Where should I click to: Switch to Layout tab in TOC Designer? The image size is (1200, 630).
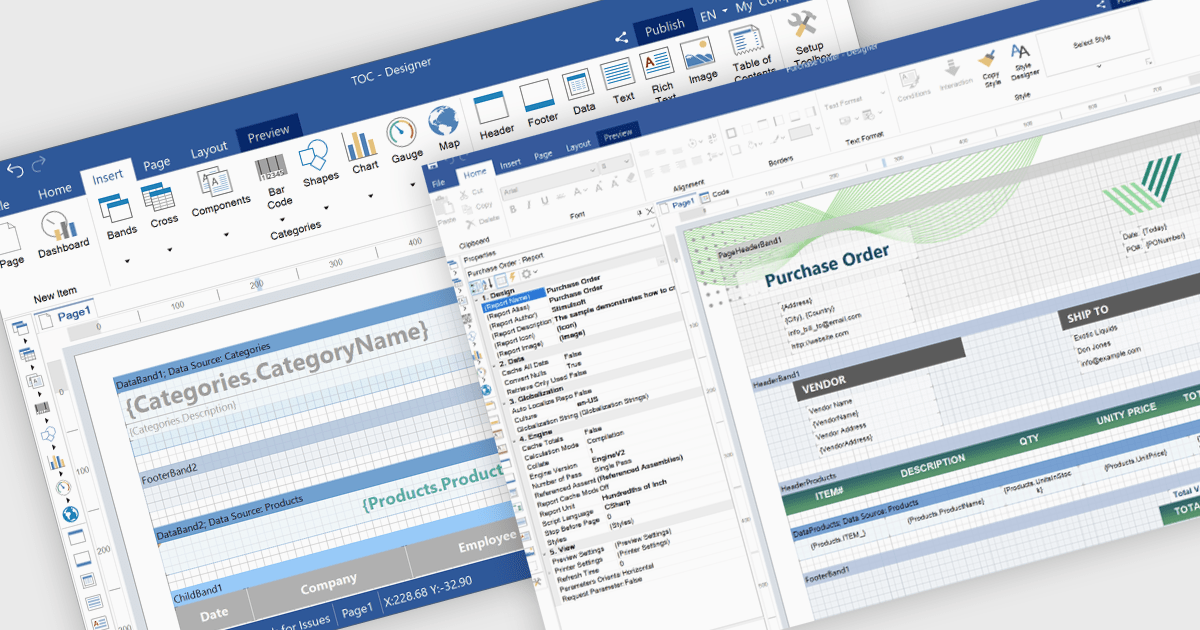pyautogui.click(x=209, y=150)
